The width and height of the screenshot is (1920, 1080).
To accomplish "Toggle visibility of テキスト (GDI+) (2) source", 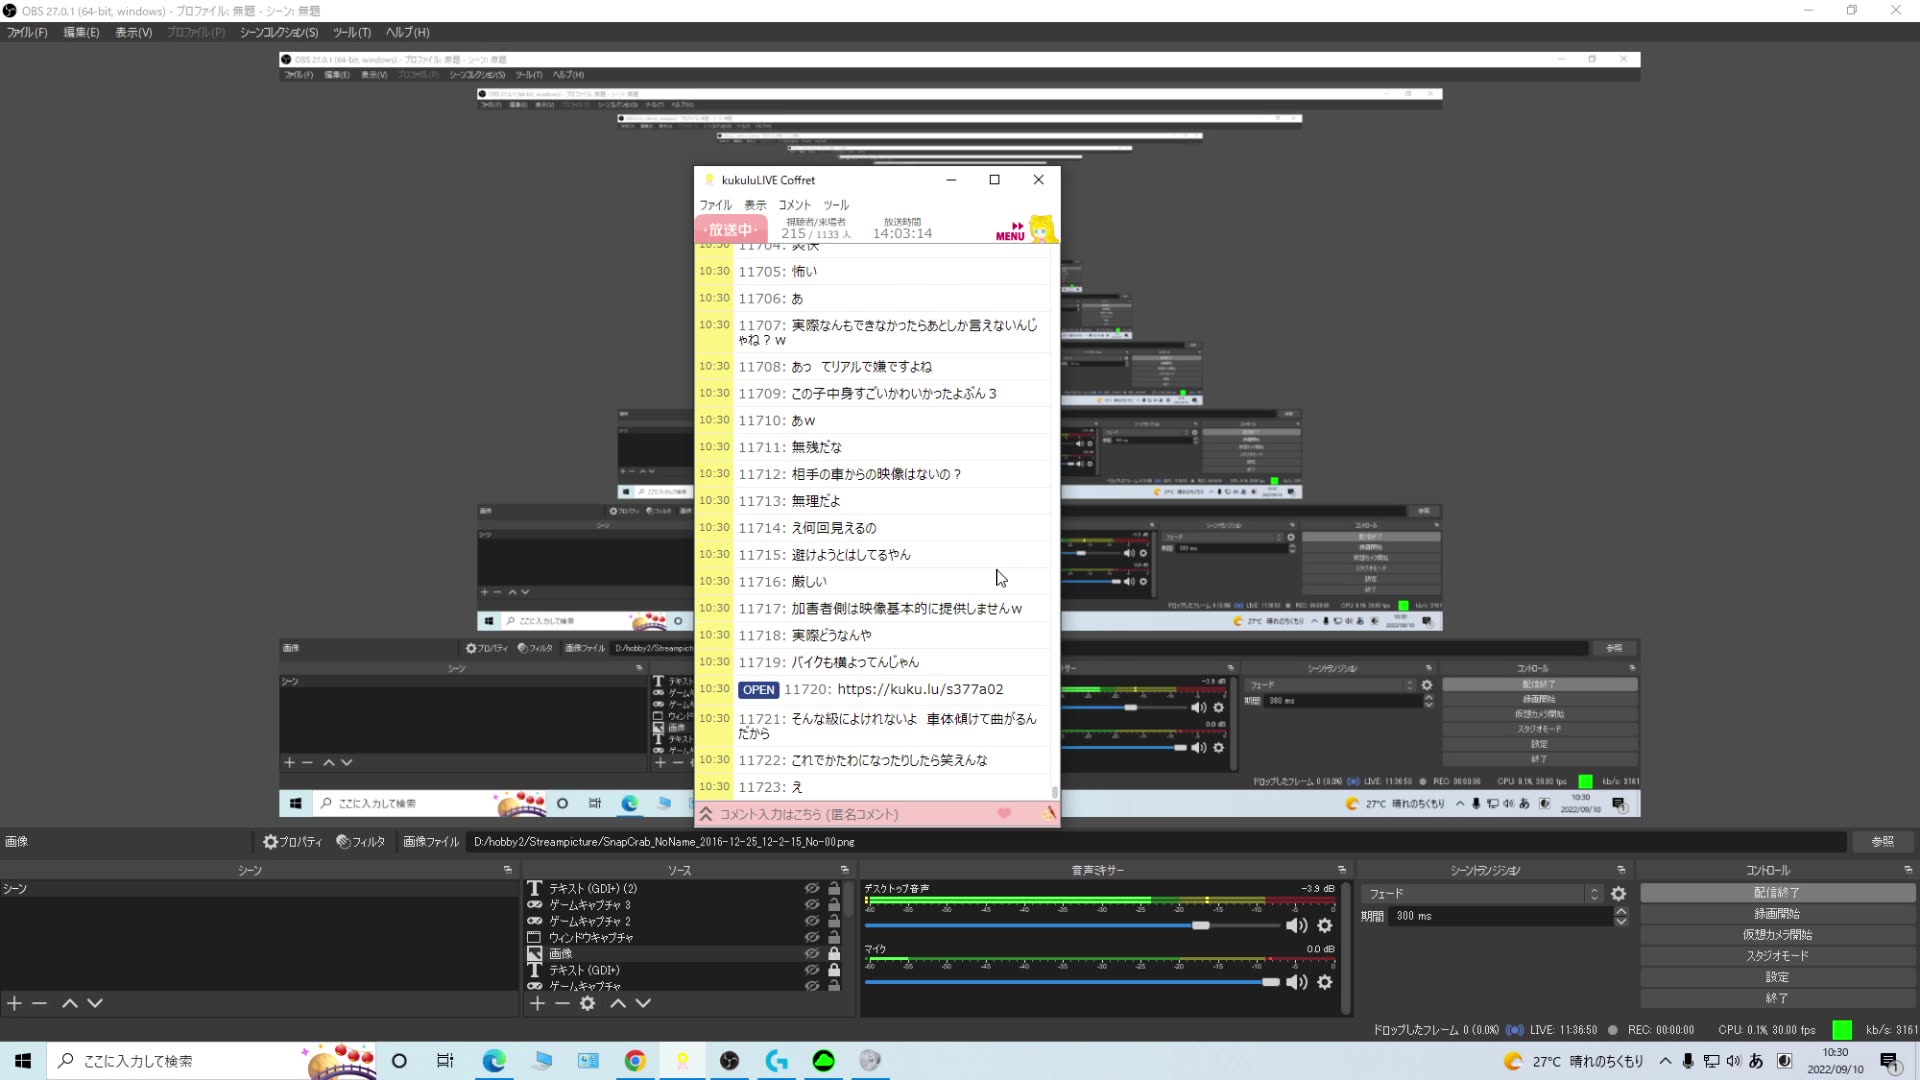I will 811,888.
